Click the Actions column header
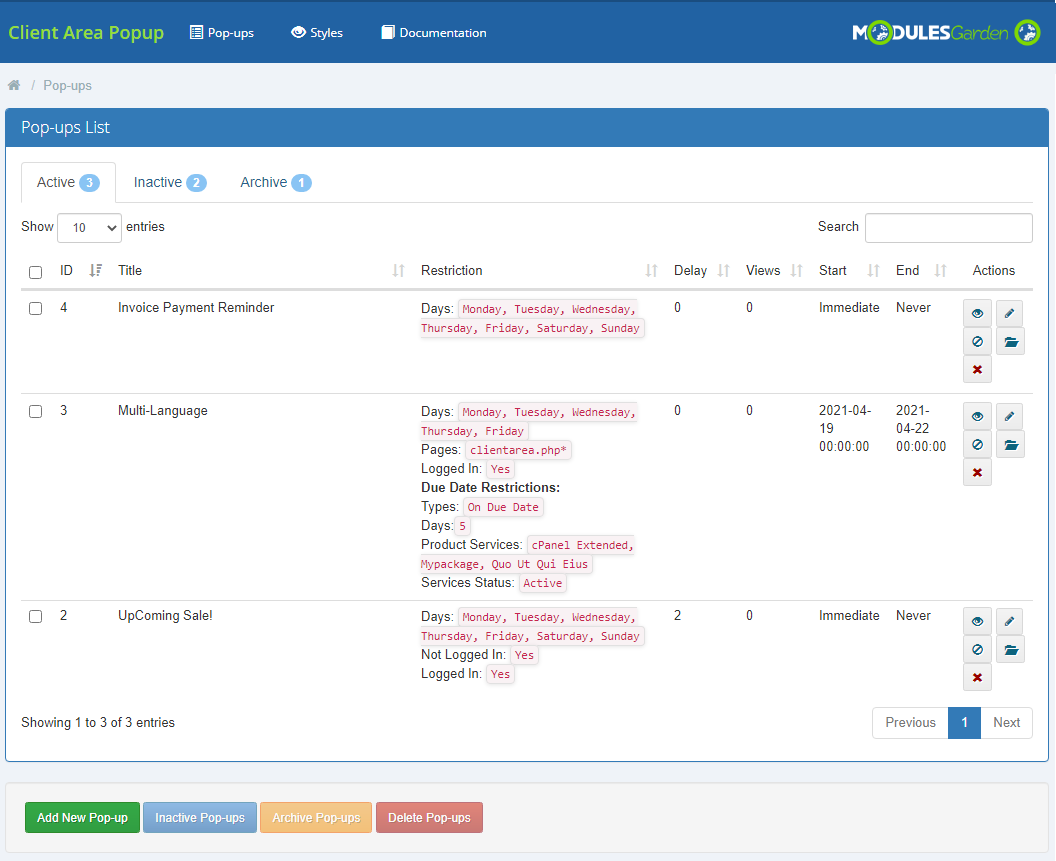This screenshot has width=1056, height=861. (x=993, y=270)
